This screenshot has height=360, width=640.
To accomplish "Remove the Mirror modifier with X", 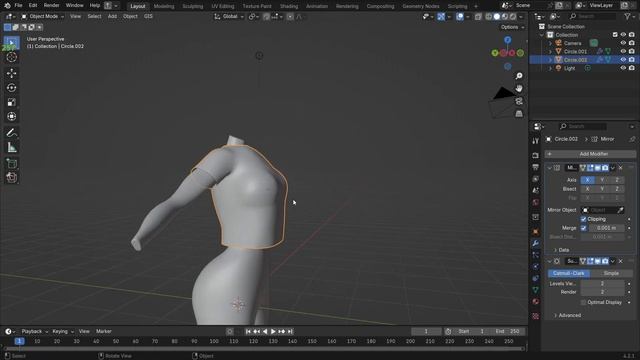I will (620, 168).
